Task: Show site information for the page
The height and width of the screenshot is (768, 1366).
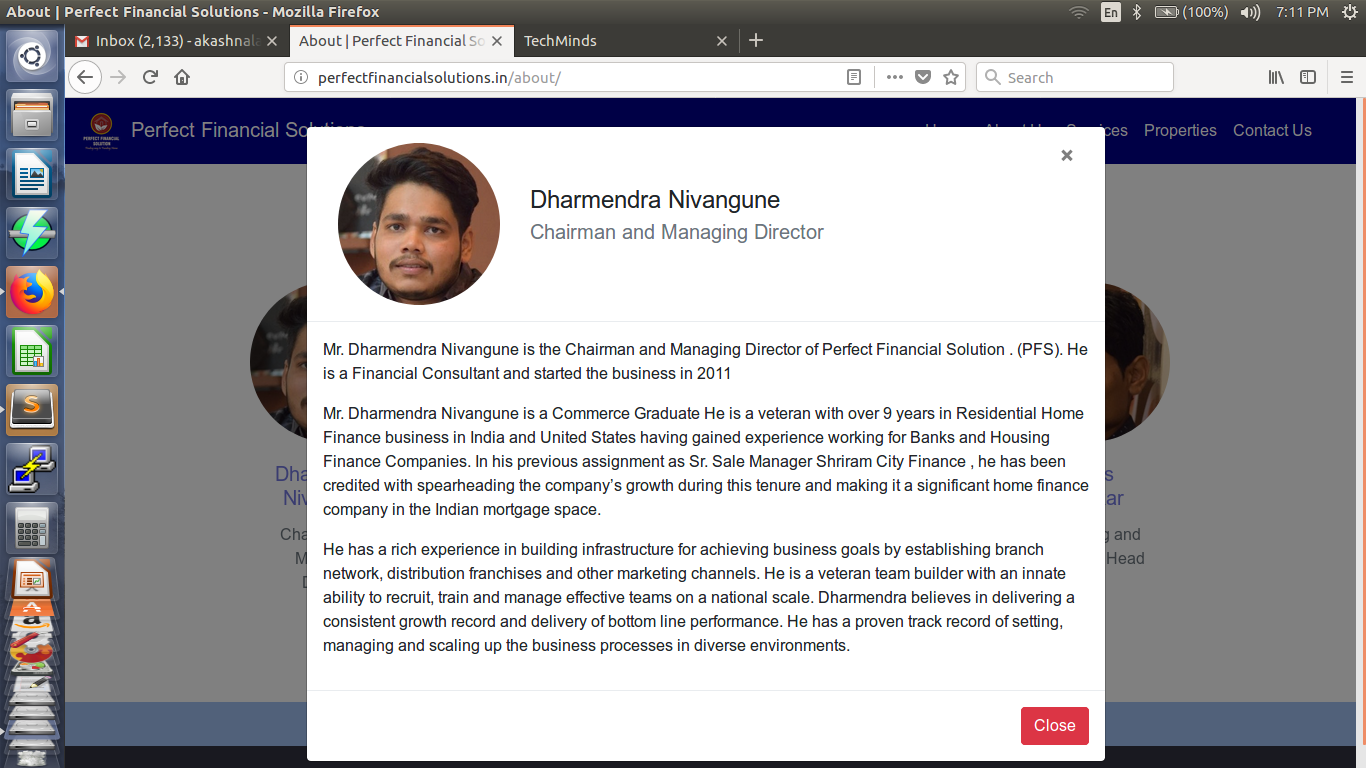Action: [300, 77]
